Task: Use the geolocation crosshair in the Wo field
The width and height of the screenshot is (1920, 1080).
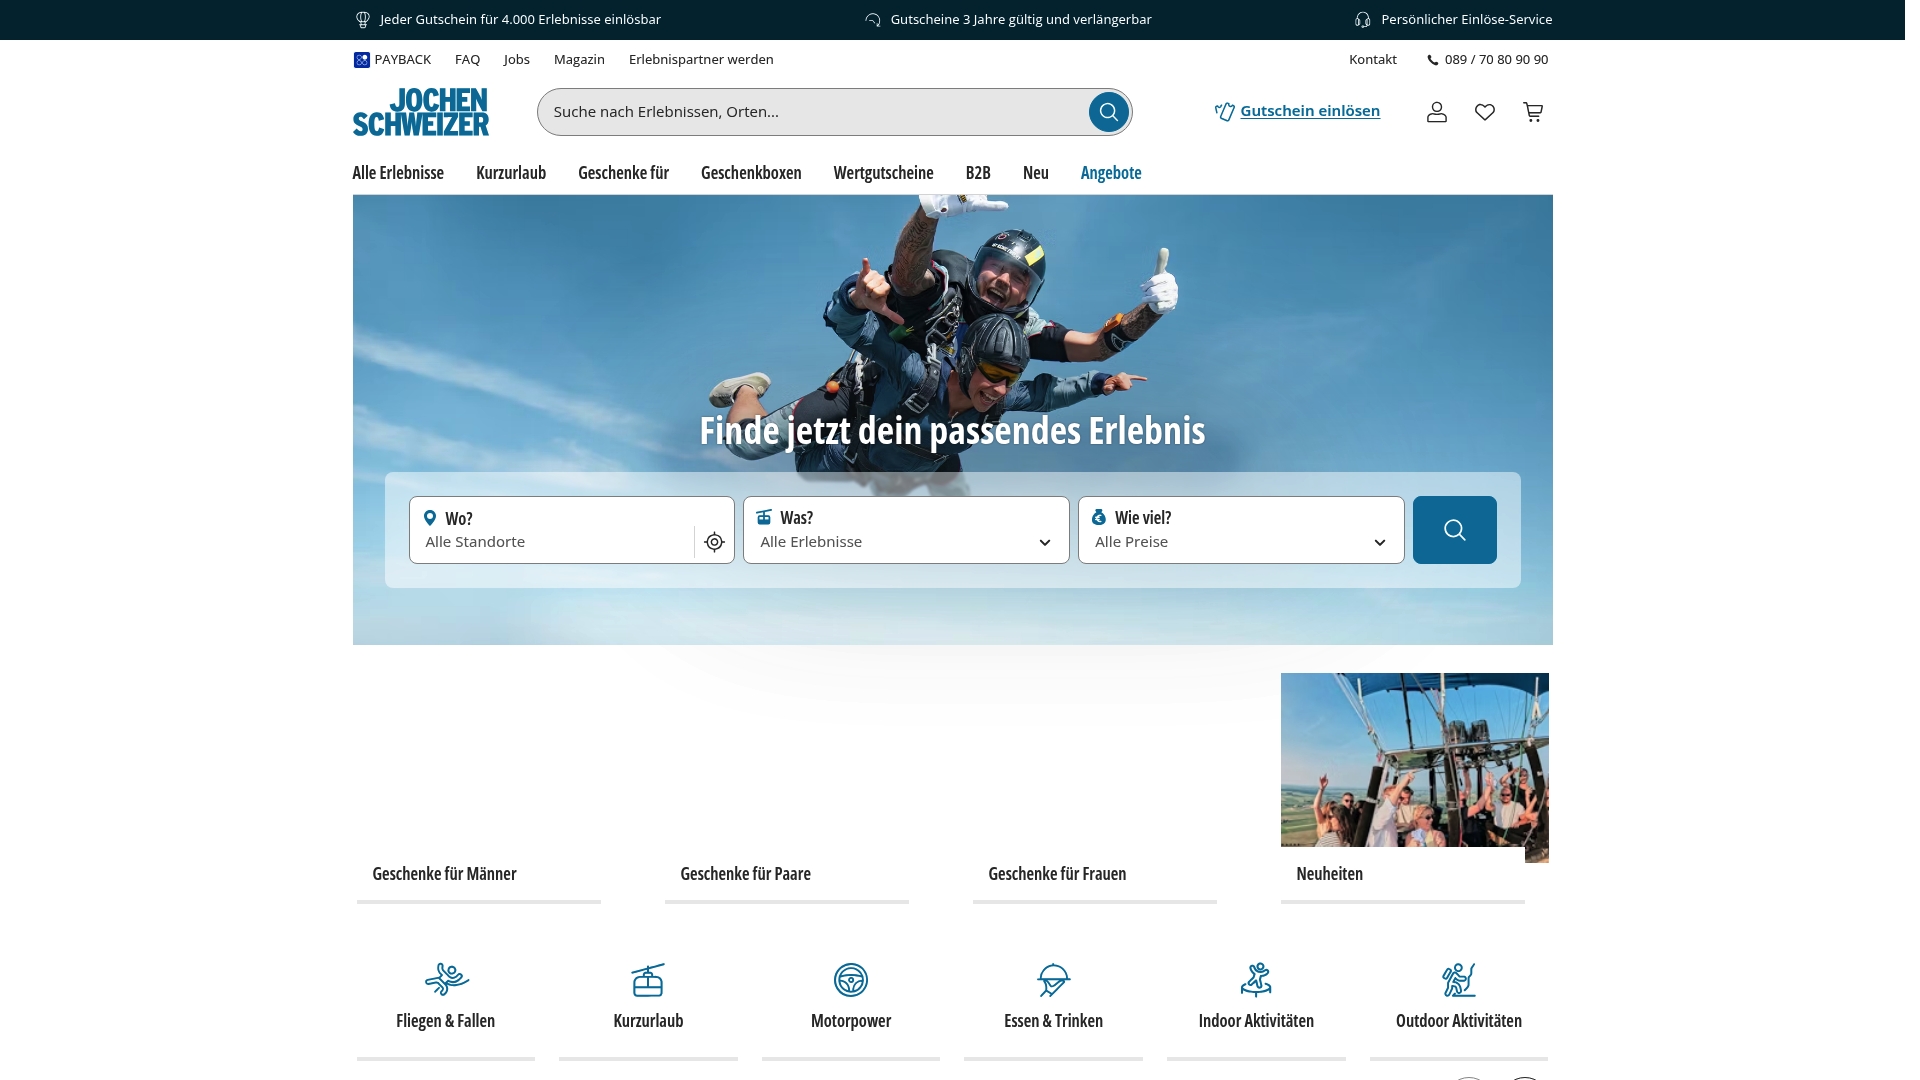Action: point(714,541)
